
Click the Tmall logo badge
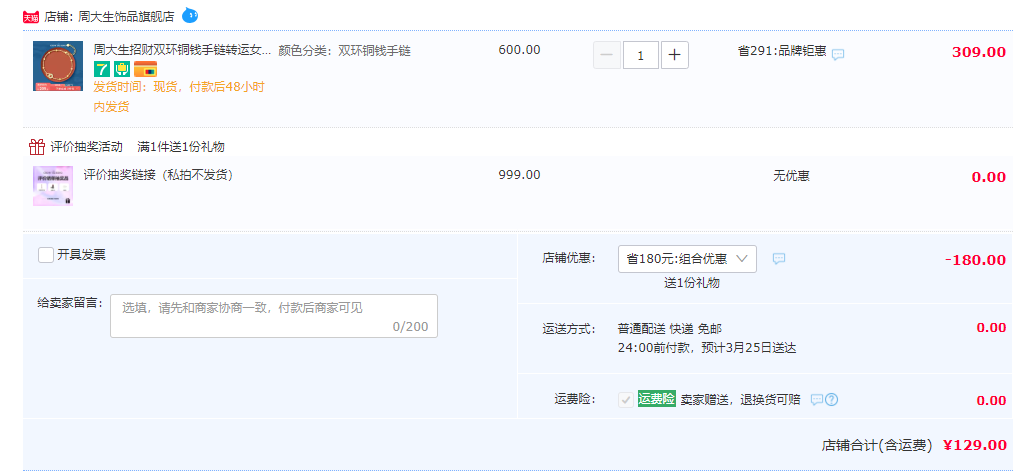[x=31, y=17]
